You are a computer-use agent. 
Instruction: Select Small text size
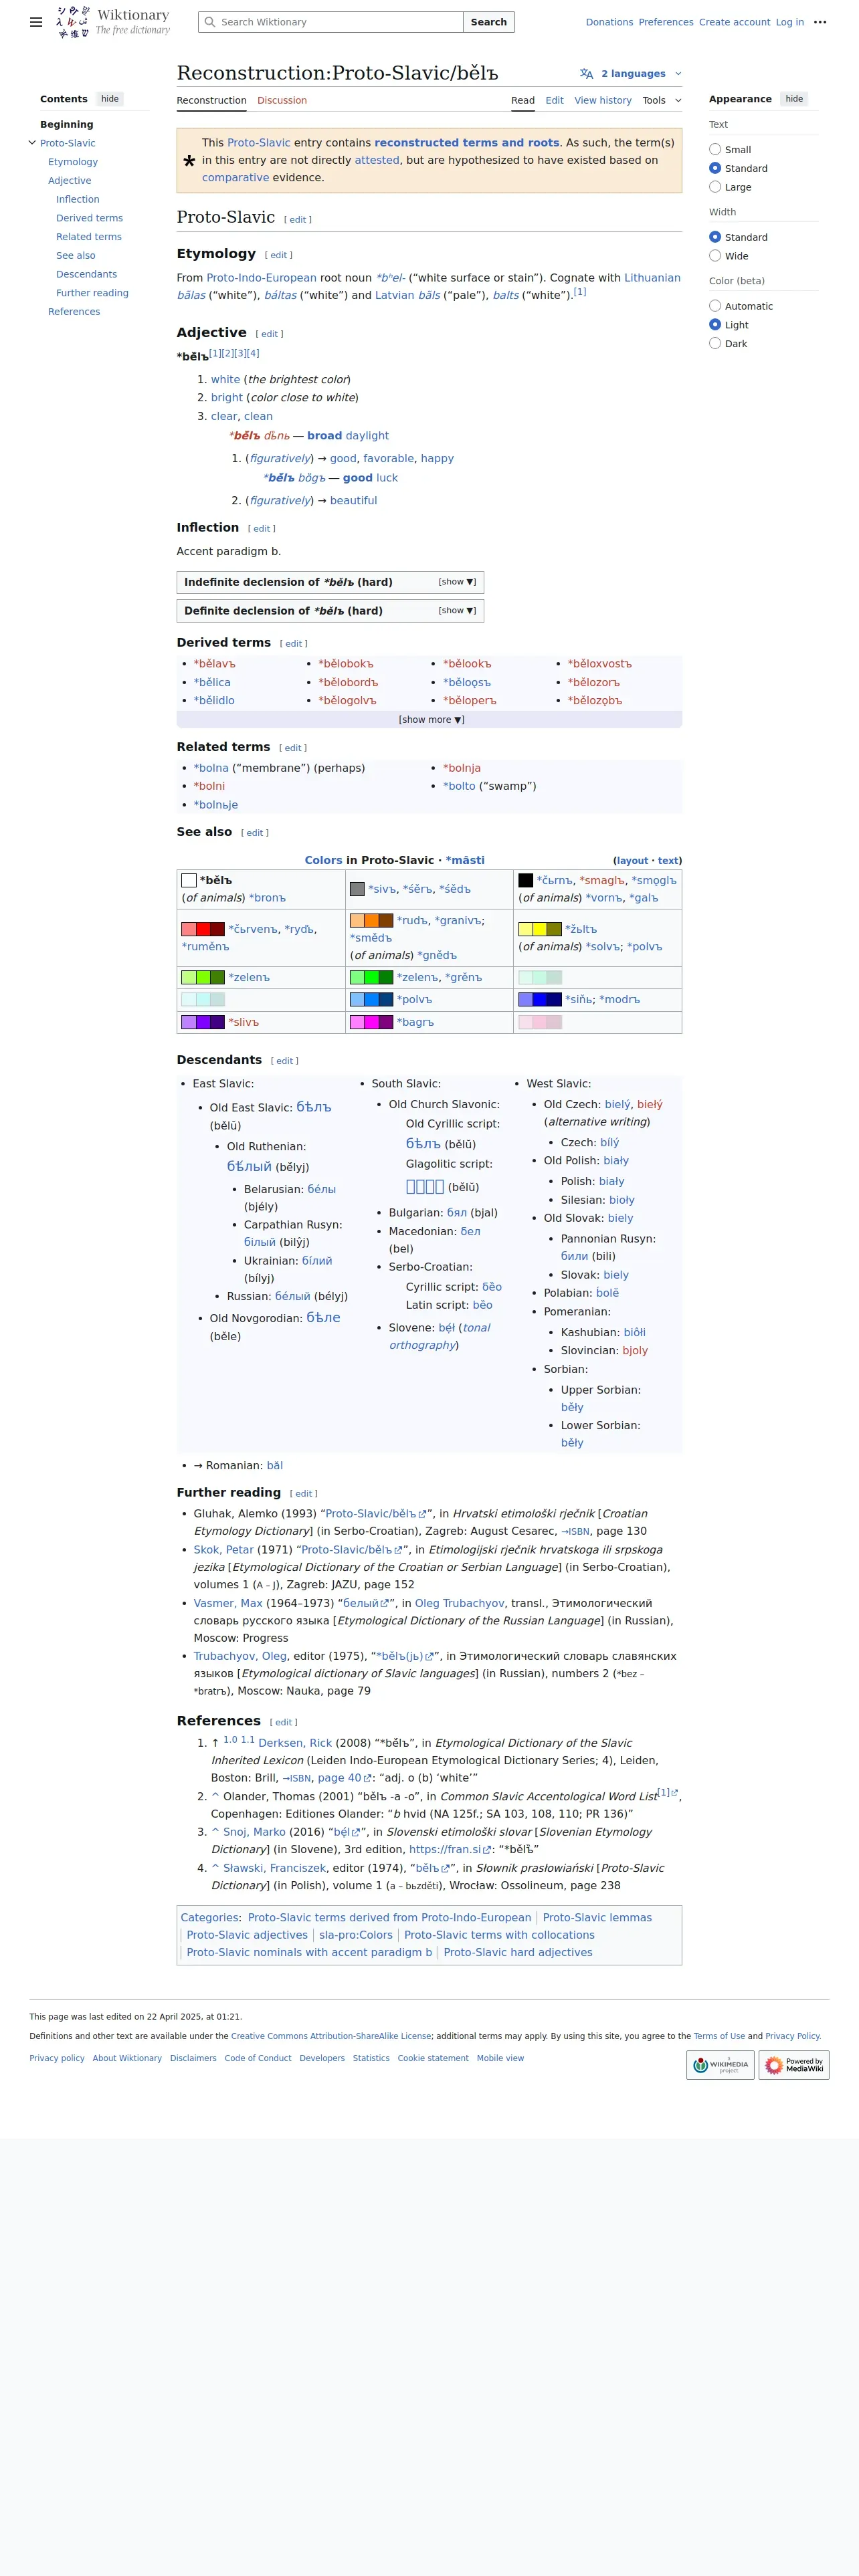(715, 150)
